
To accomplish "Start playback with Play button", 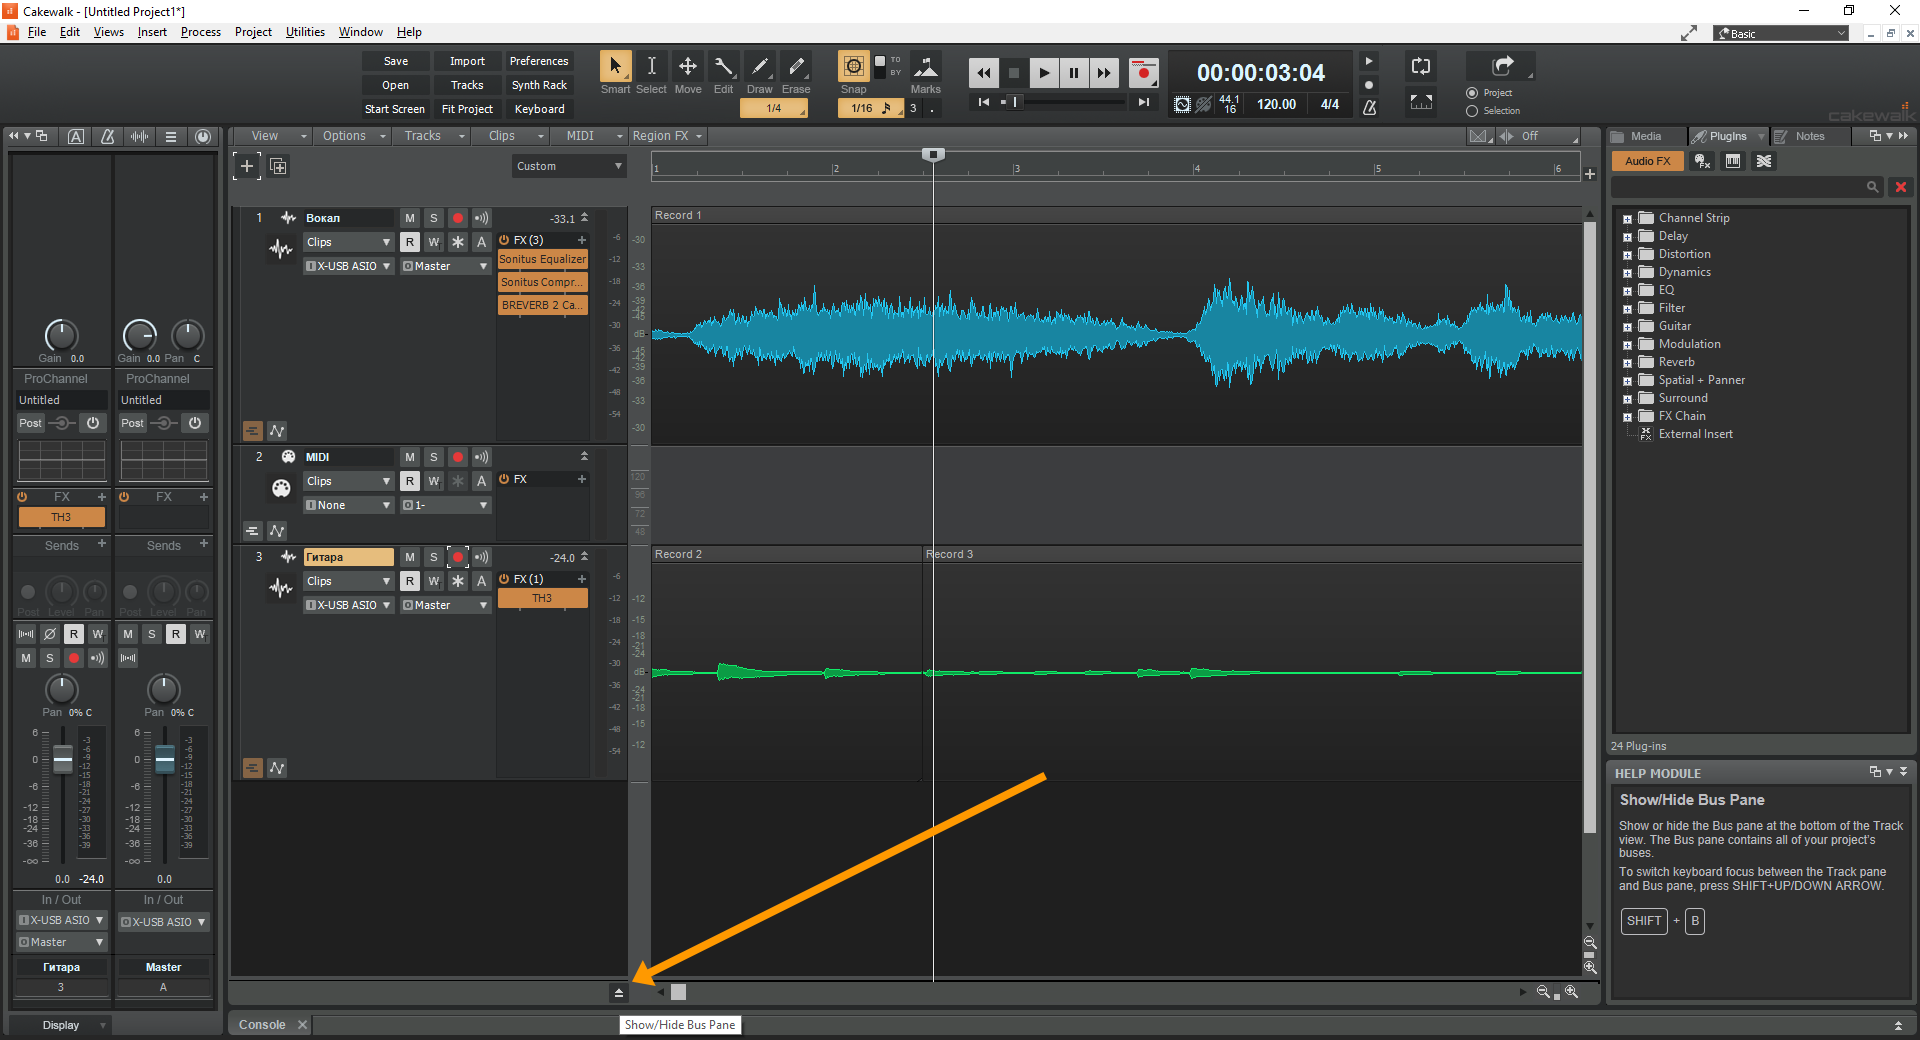I will (x=1044, y=73).
